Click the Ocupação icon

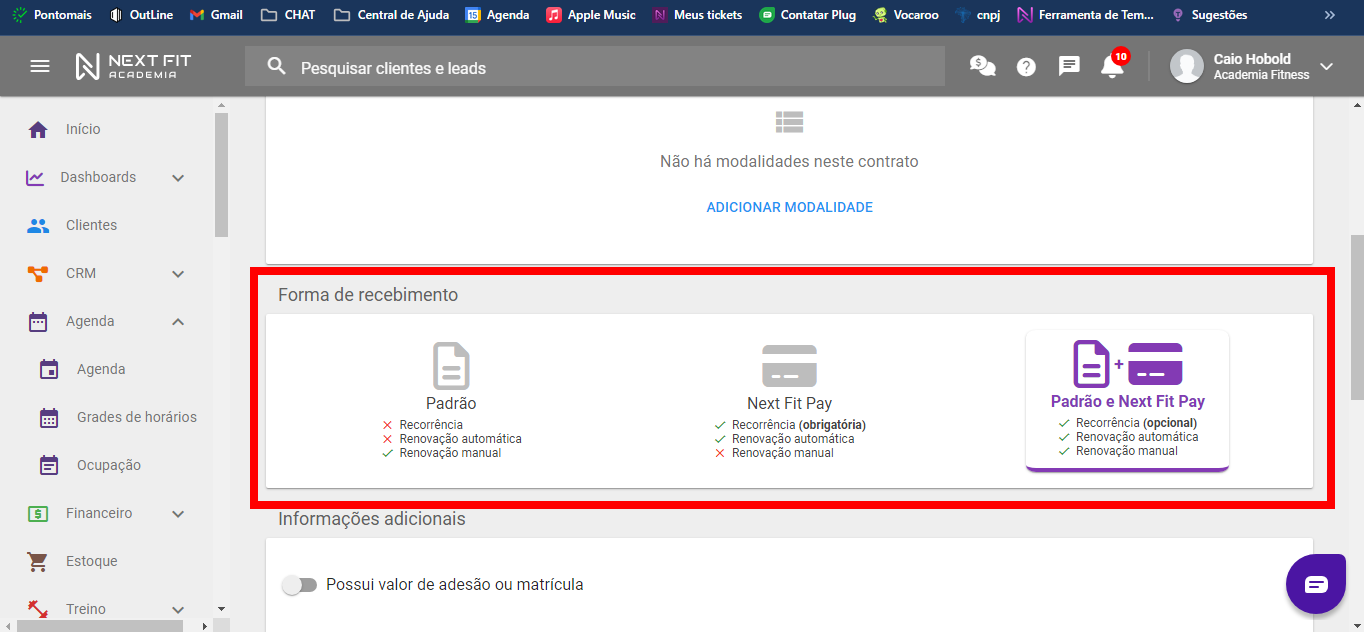point(49,465)
